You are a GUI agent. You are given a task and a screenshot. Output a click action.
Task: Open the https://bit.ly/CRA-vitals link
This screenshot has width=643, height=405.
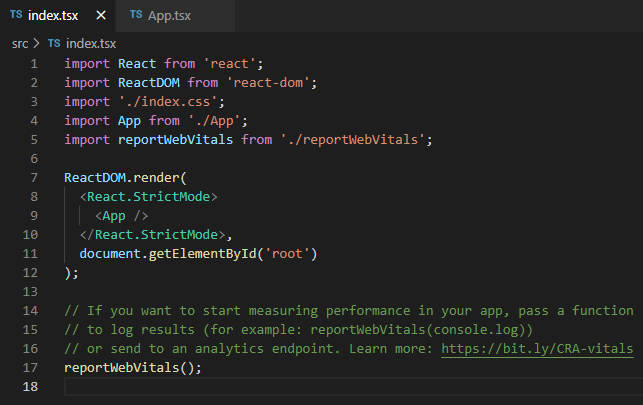(x=537, y=348)
